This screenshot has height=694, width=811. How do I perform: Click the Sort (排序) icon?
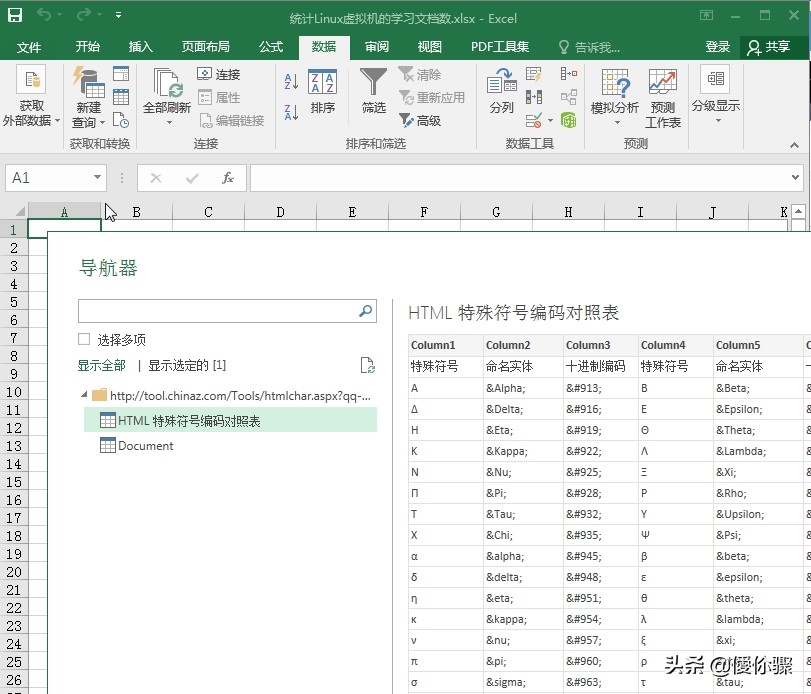(x=322, y=84)
